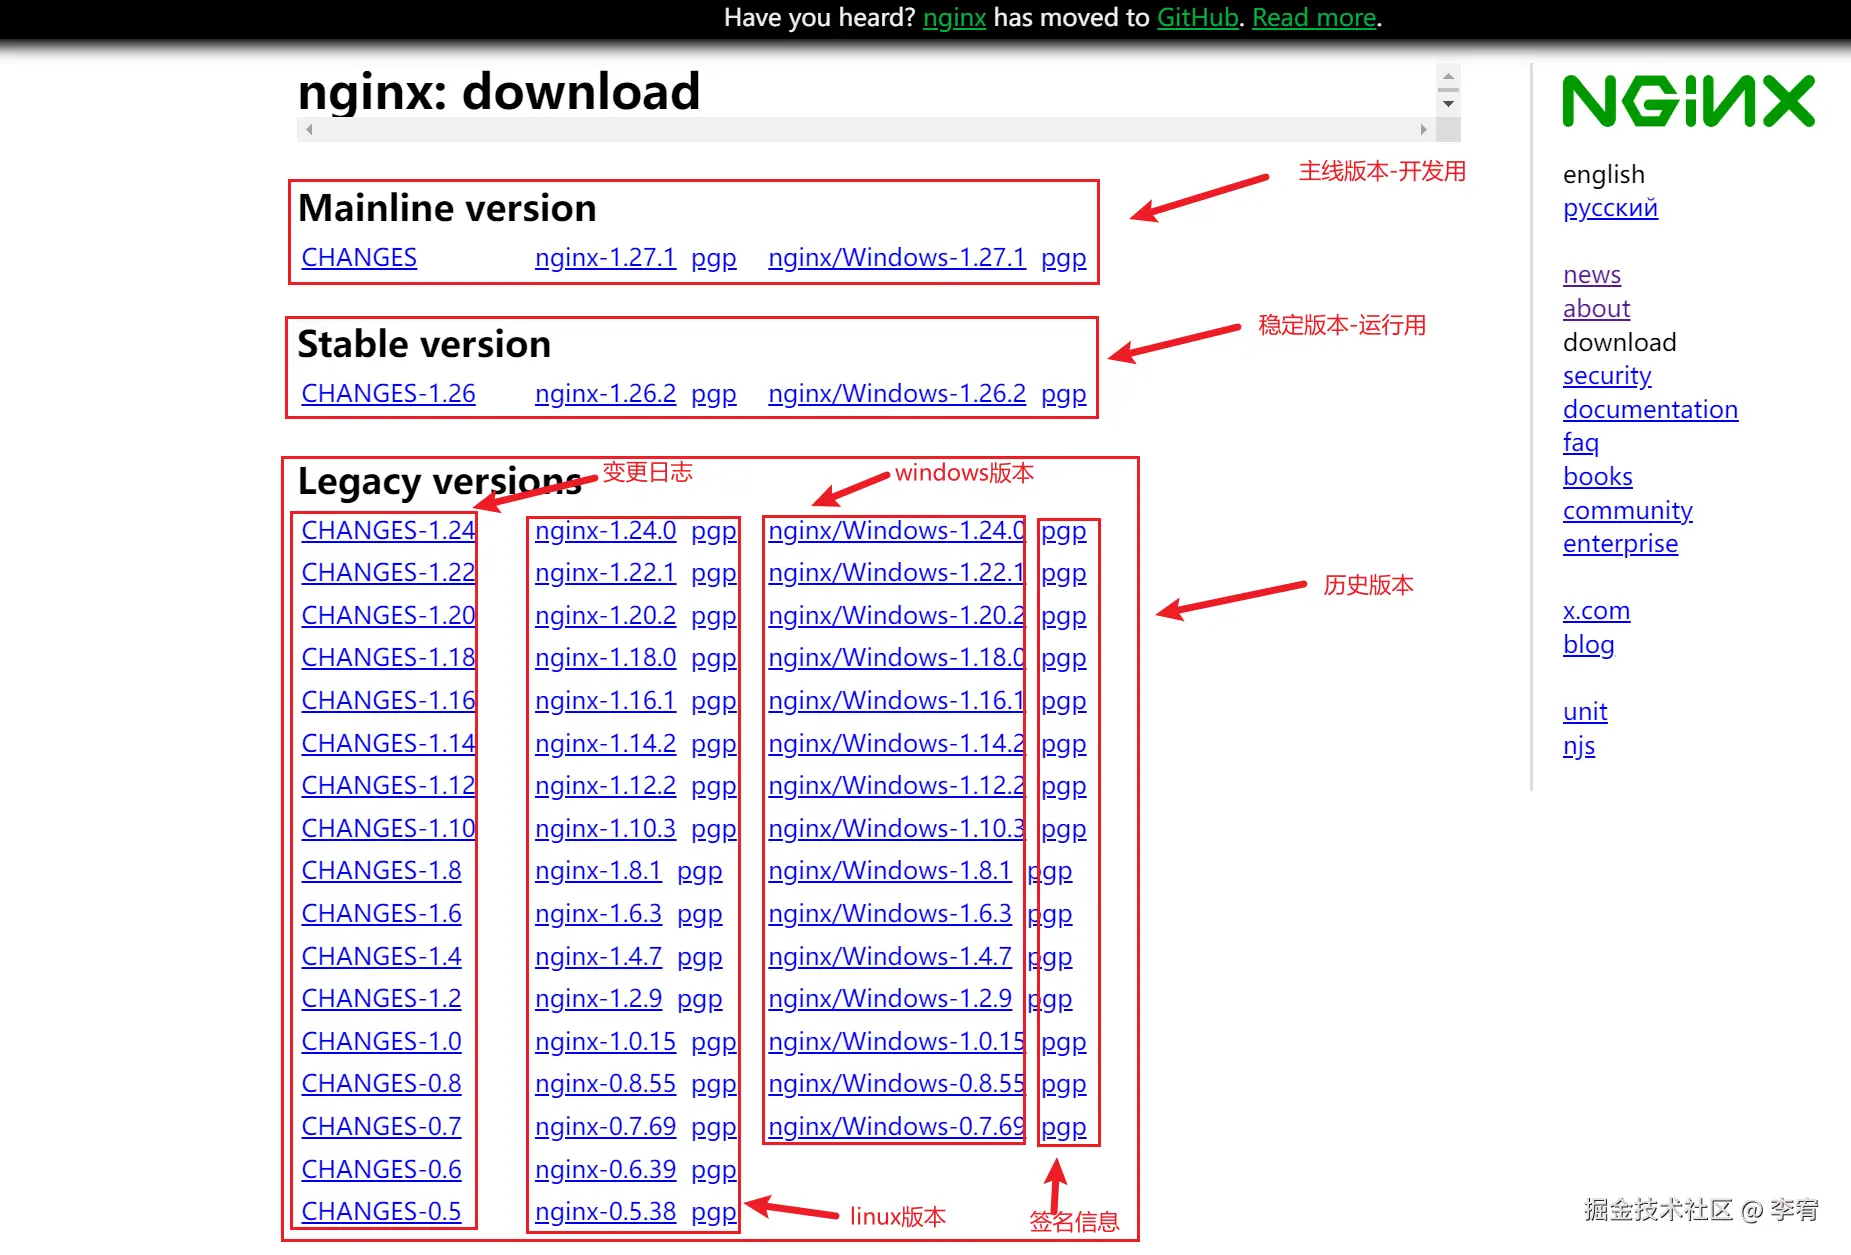Viewport: 1851px width, 1255px height.
Task: Download nginx/Windows-1.14.2
Action: [x=897, y=744]
